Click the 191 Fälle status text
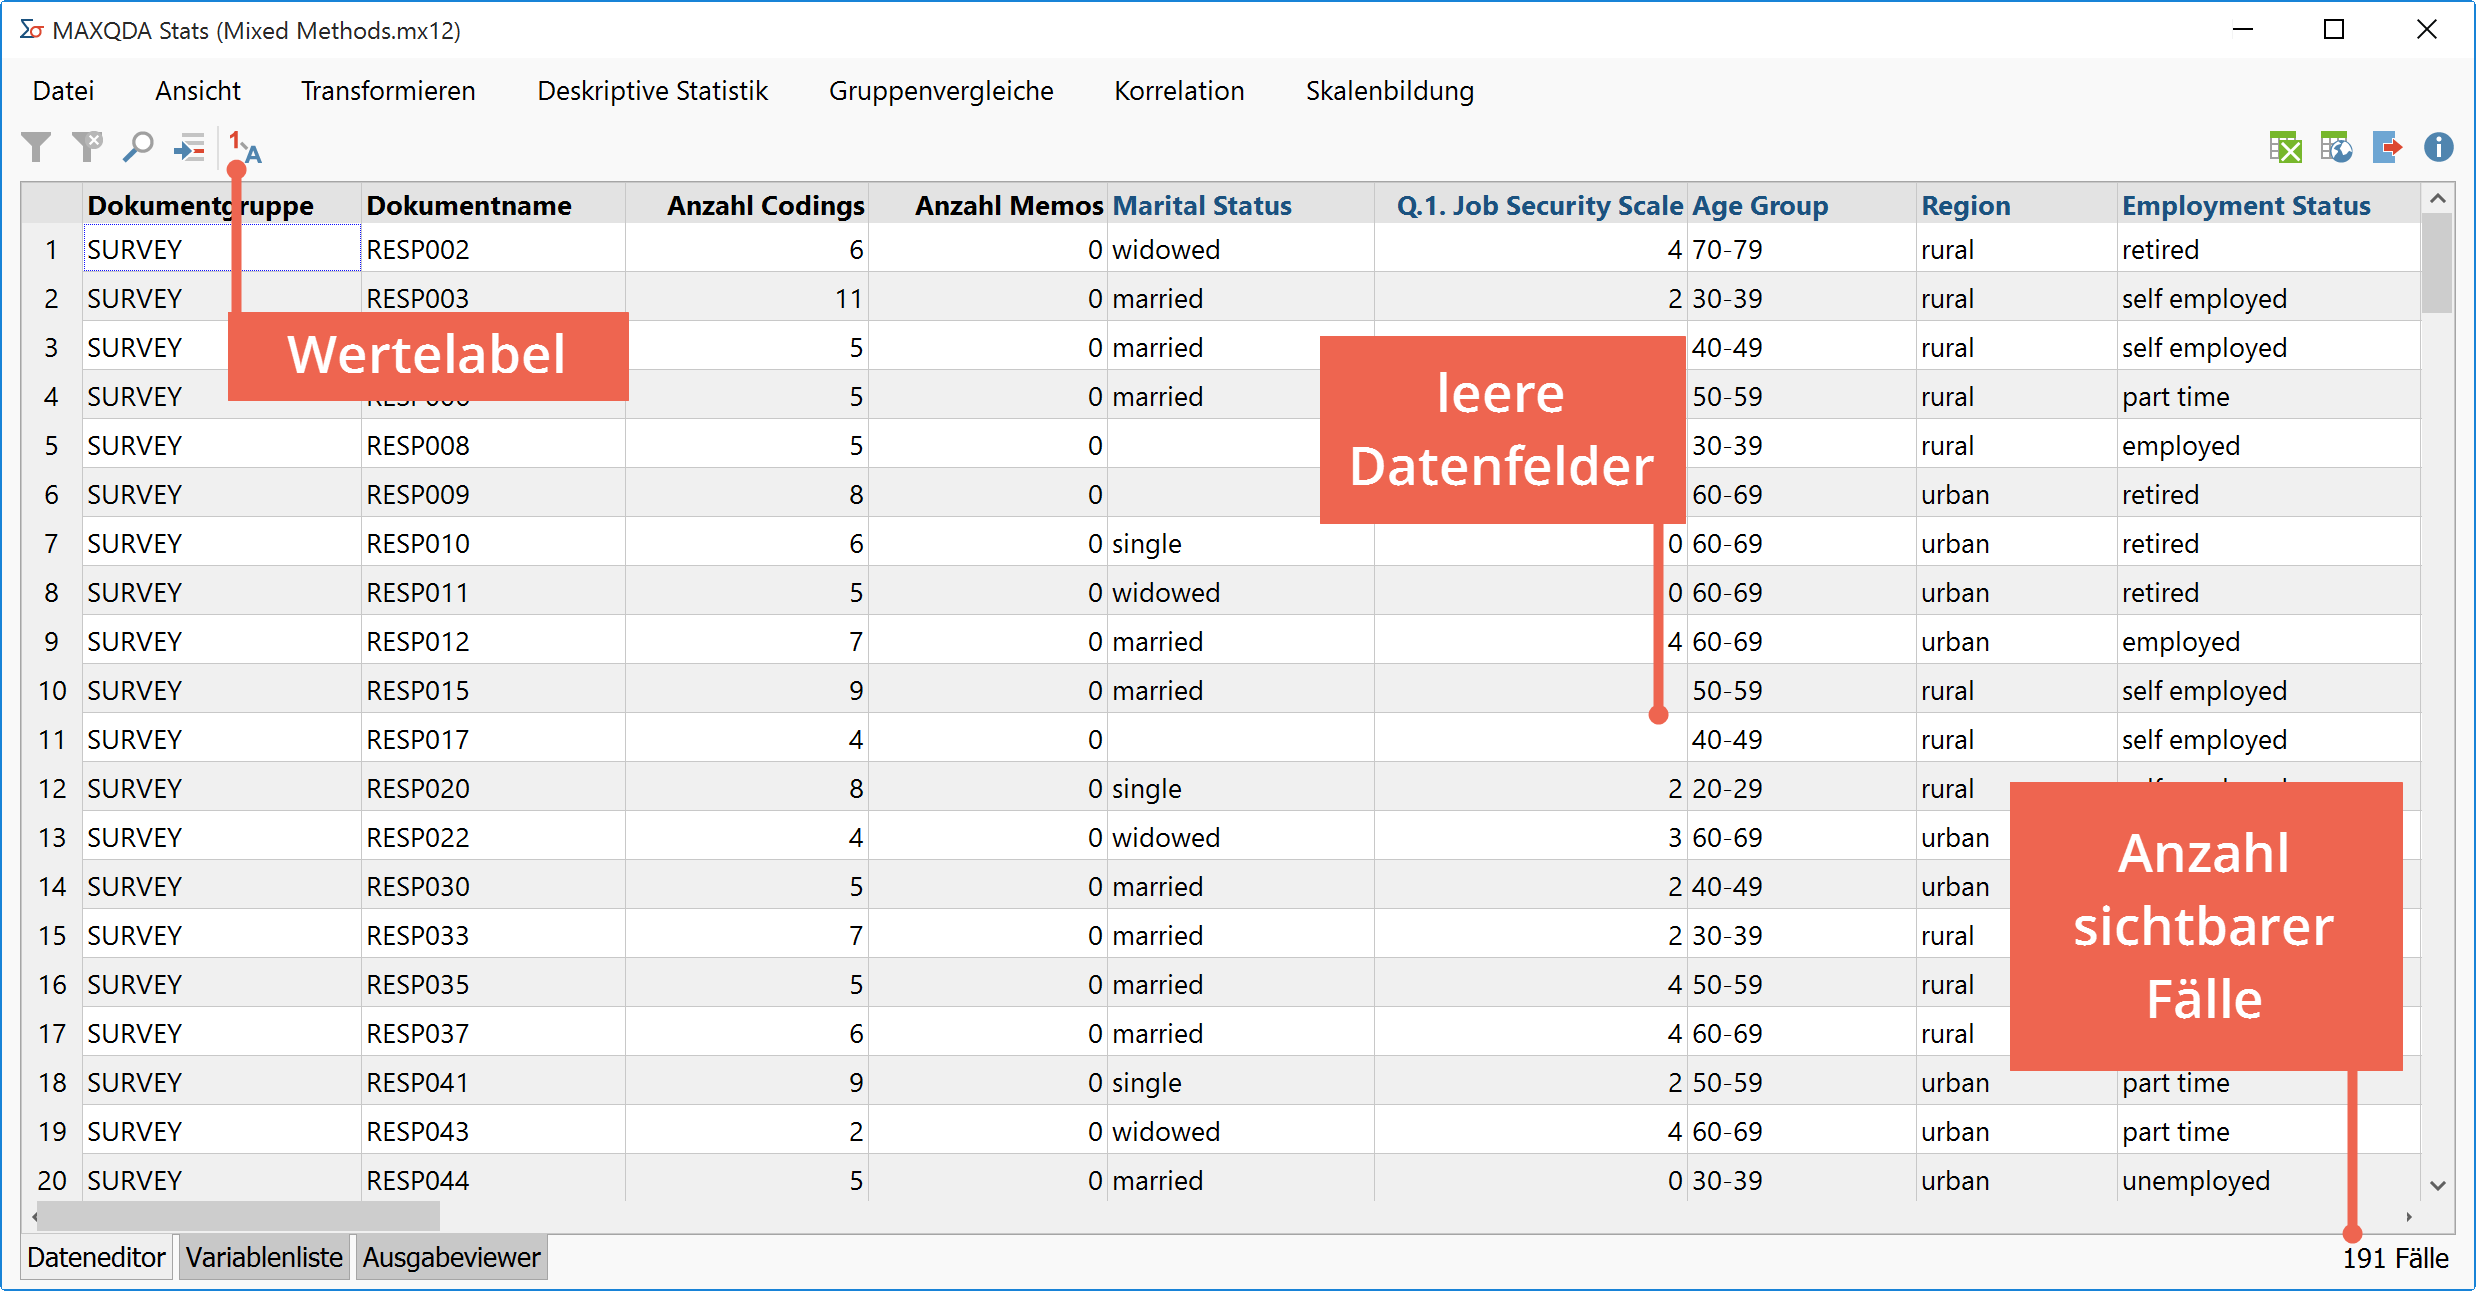This screenshot has height=1291, width=2476. [x=2395, y=1258]
